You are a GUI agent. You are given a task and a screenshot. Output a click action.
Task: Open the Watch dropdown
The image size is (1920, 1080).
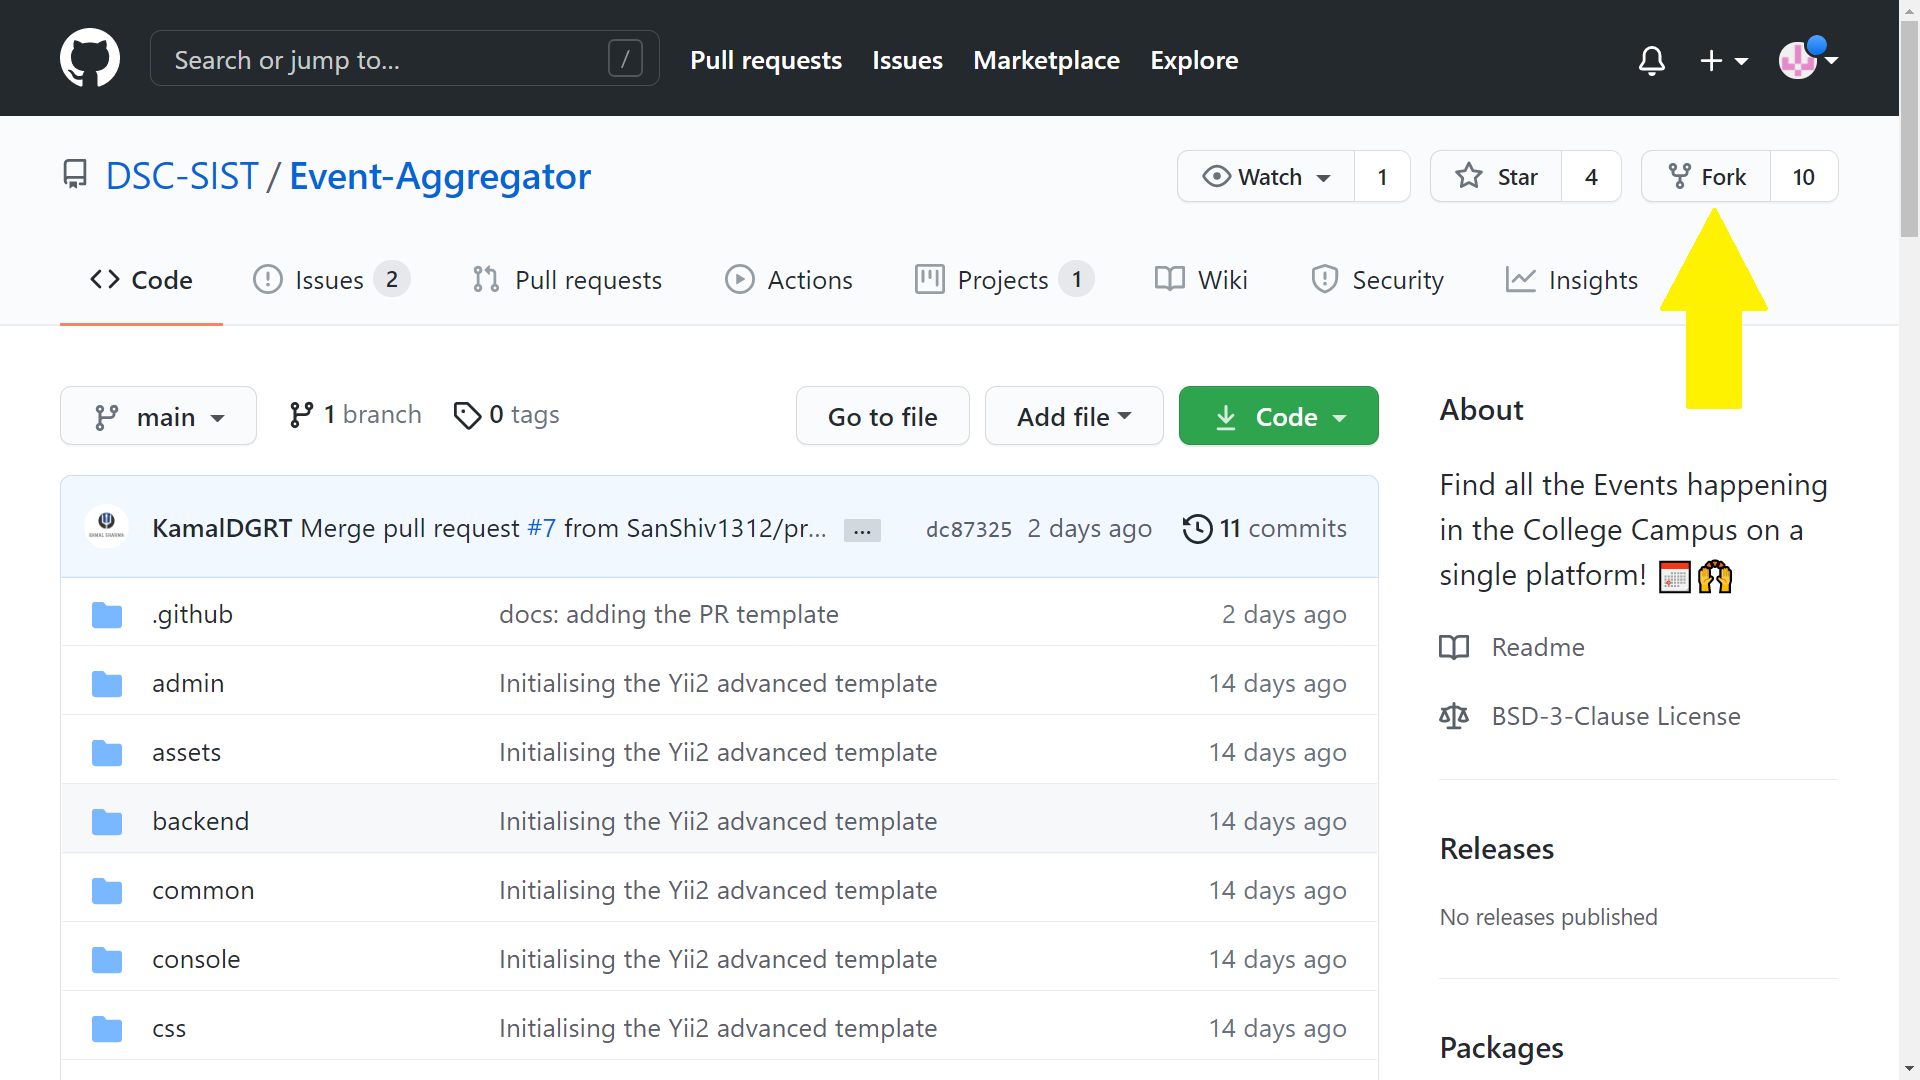click(1266, 176)
